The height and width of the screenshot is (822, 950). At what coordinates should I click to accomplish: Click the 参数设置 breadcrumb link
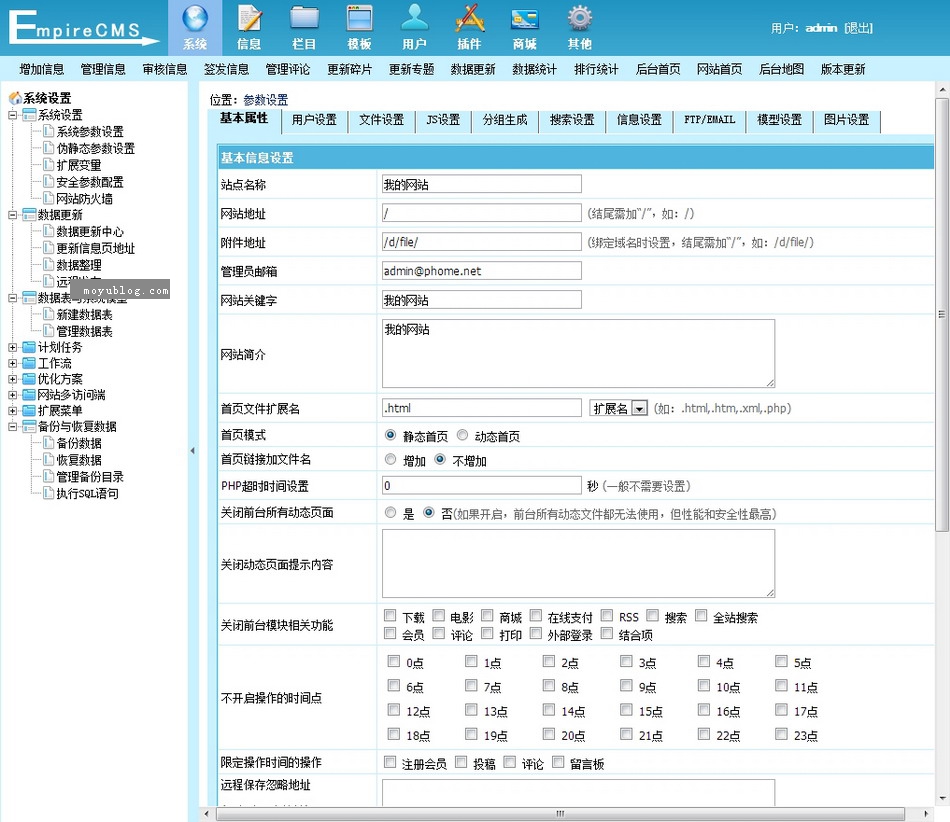coord(265,100)
